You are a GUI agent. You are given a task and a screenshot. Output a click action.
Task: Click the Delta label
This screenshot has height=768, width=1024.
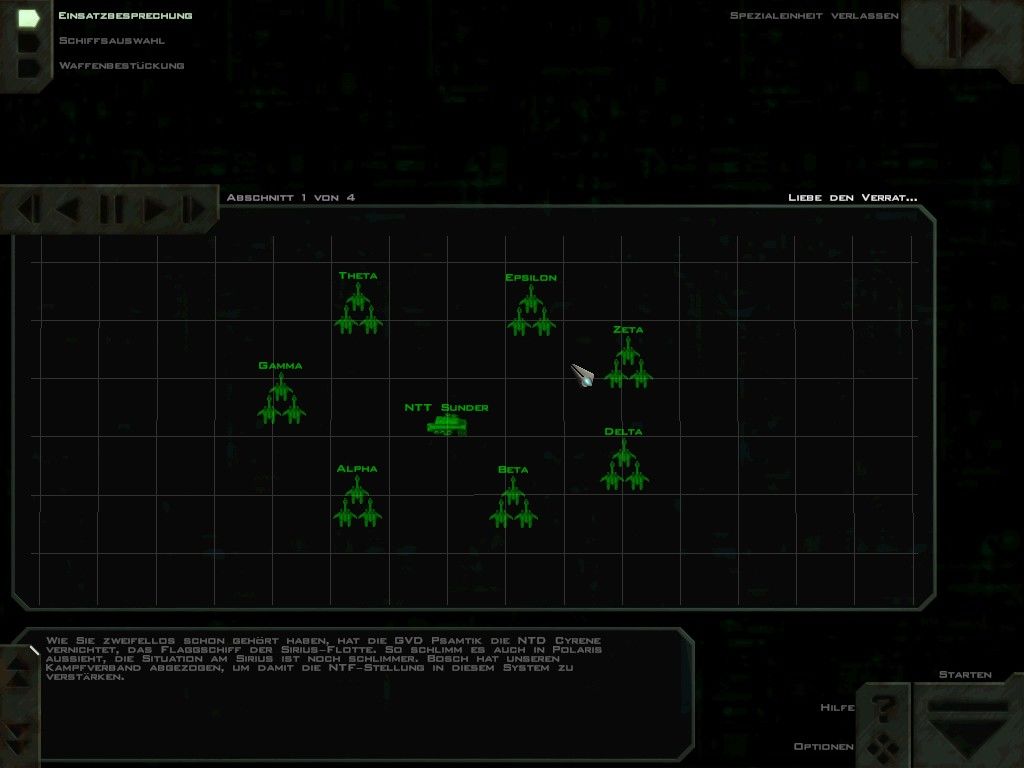tap(623, 432)
